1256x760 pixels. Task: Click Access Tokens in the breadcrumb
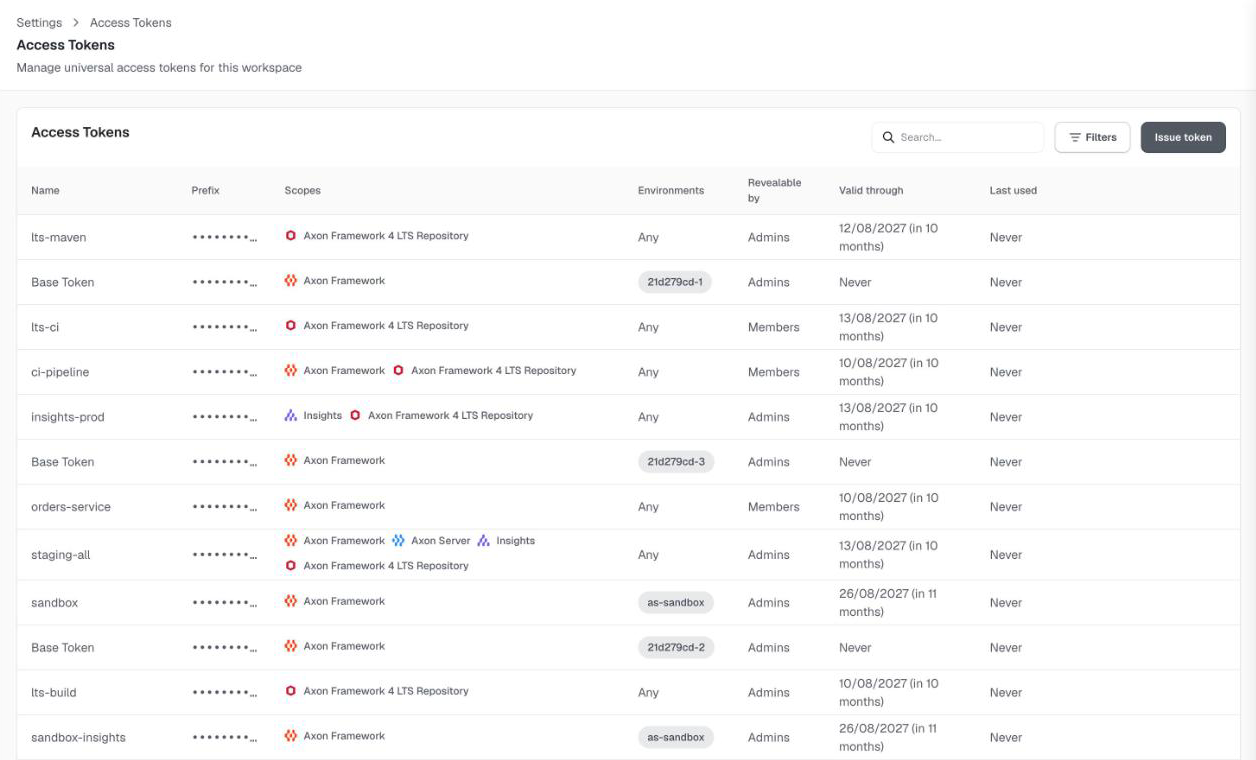pyautogui.click(x=130, y=23)
